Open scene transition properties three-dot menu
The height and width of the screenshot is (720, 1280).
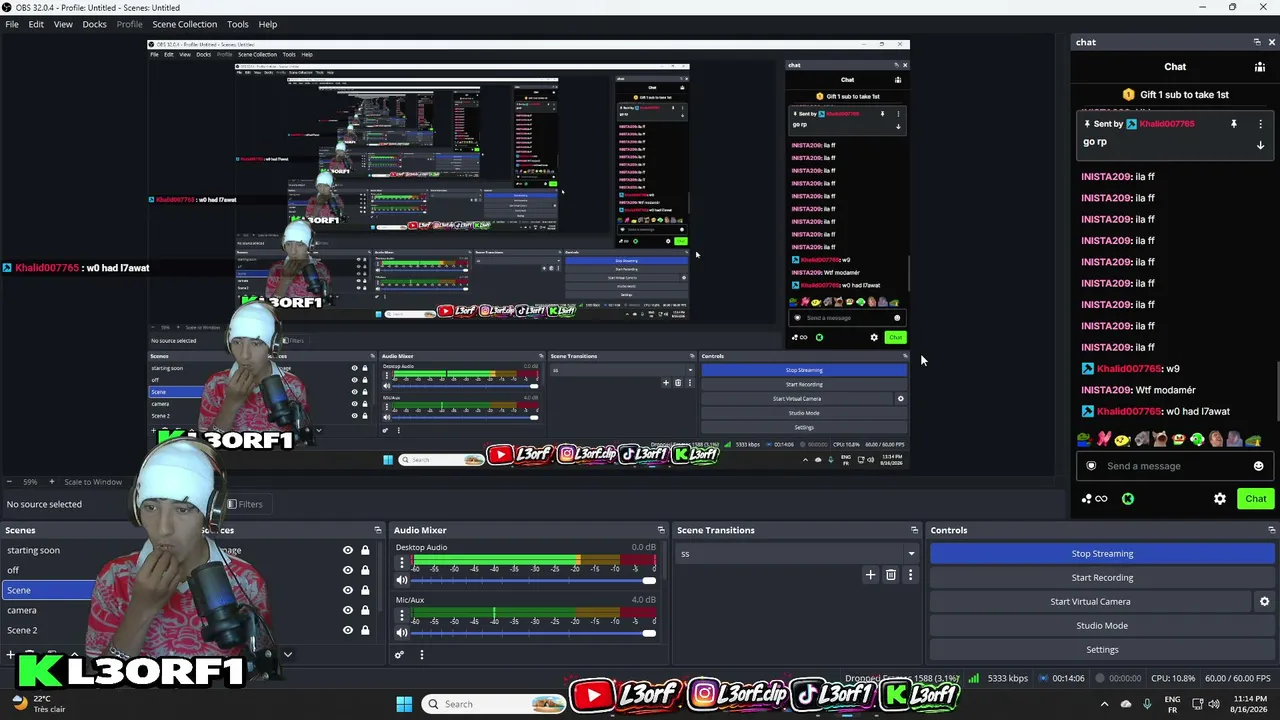click(910, 575)
